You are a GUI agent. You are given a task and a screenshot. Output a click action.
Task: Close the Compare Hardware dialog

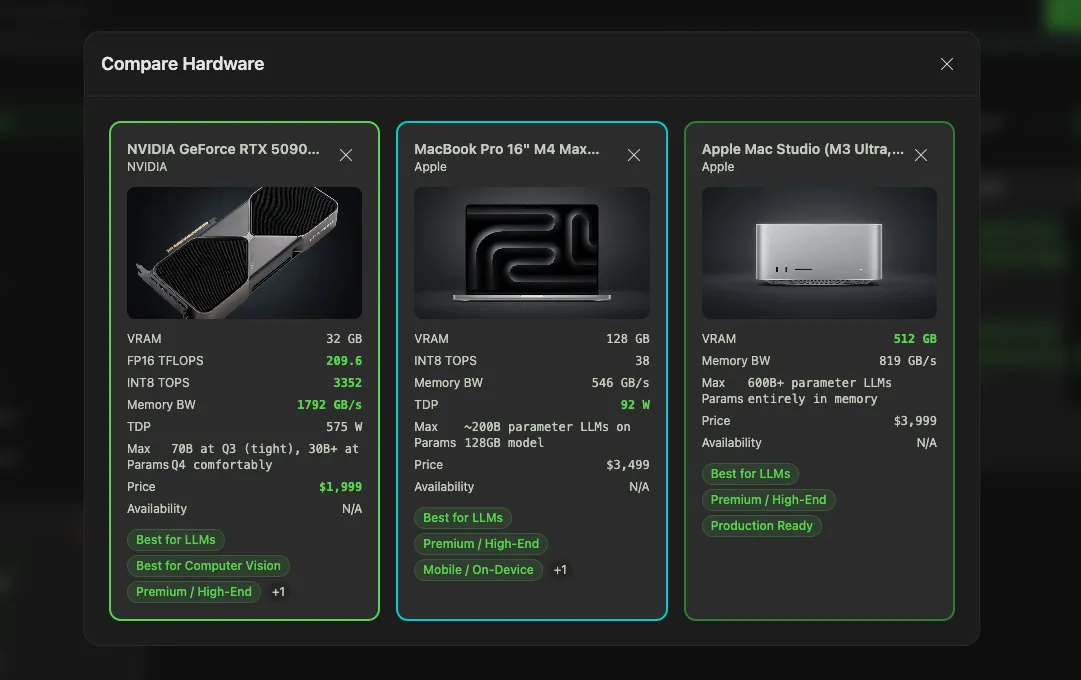[x=946, y=63]
